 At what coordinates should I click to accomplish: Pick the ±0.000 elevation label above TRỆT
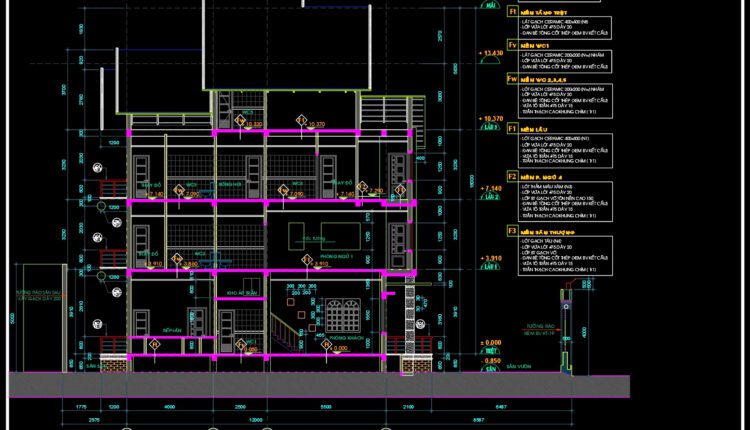pos(491,342)
